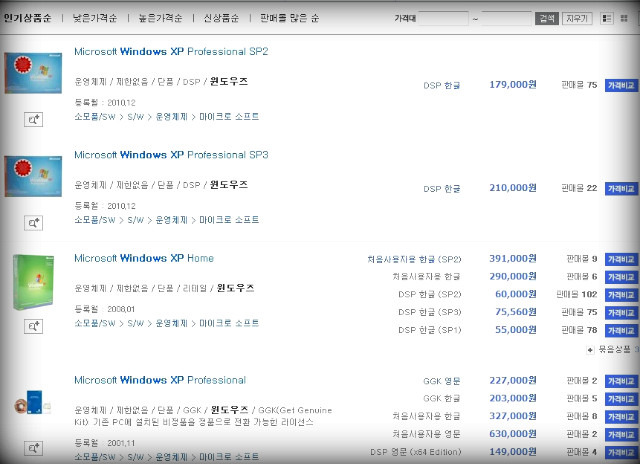Sort by 판매량 많은 순
This screenshot has height=464, width=640.
coord(289,18)
